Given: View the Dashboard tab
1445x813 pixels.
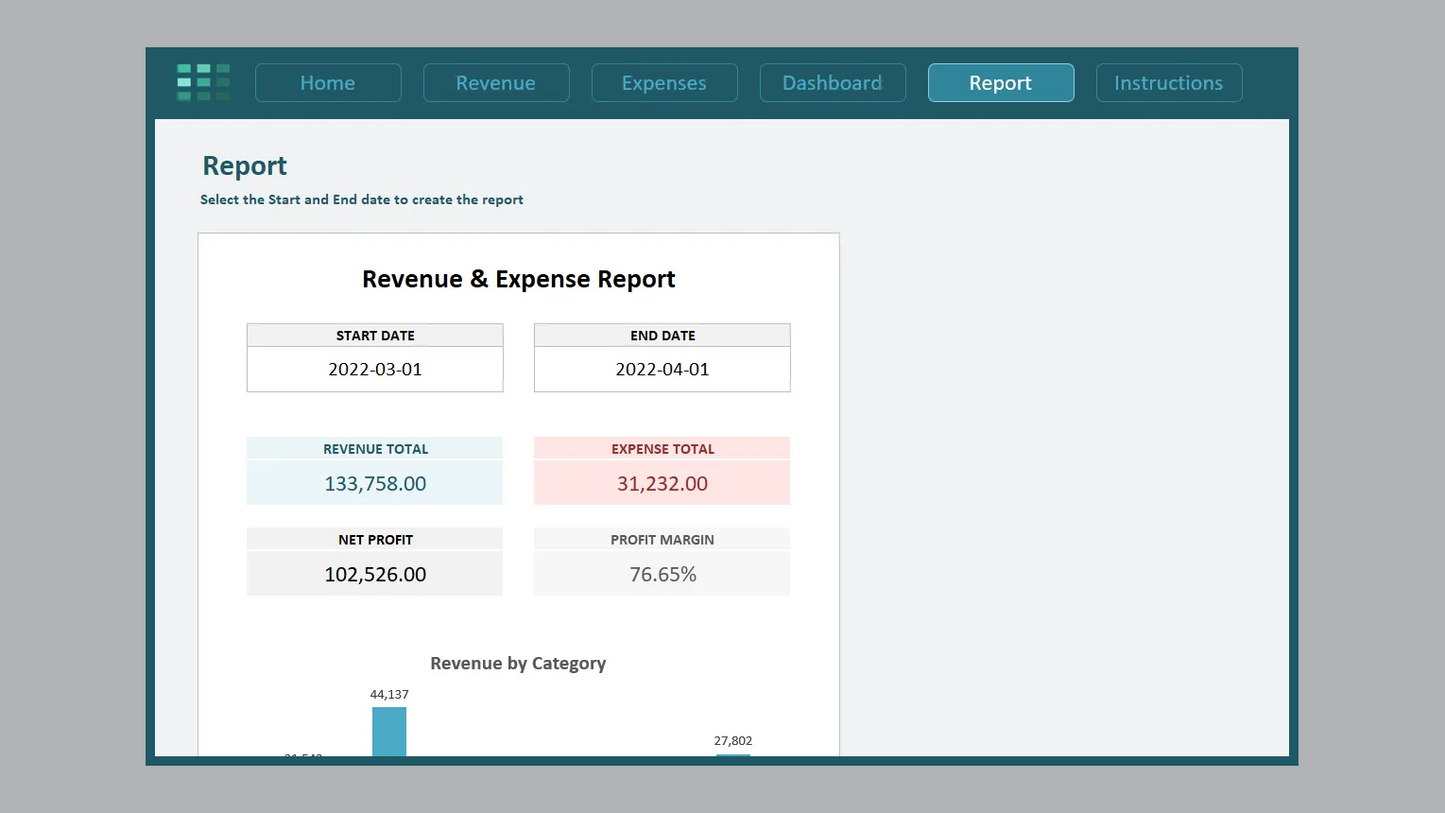Looking at the screenshot, I should [832, 82].
